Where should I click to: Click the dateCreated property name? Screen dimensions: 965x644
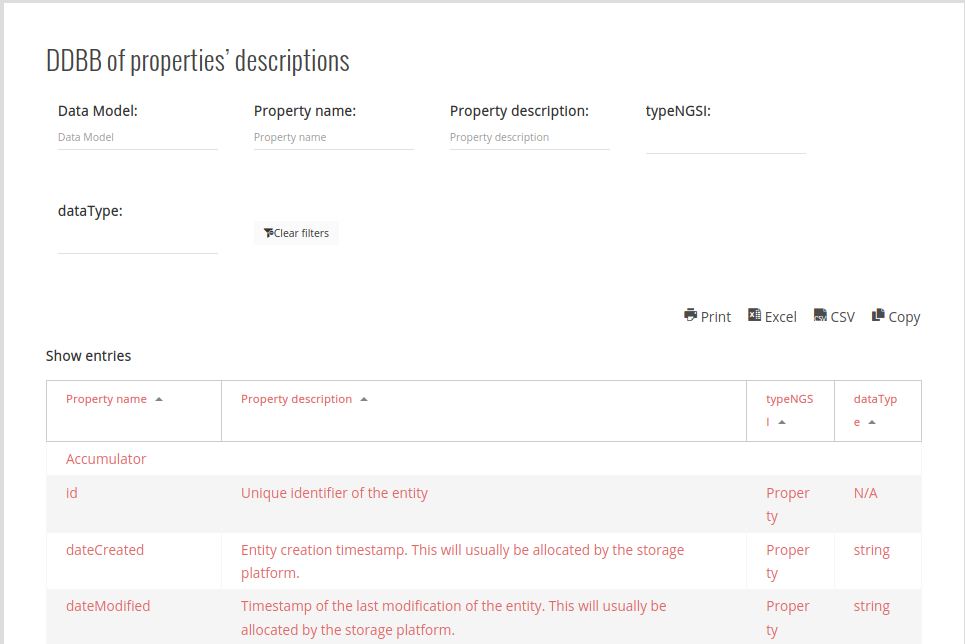click(x=105, y=550)
